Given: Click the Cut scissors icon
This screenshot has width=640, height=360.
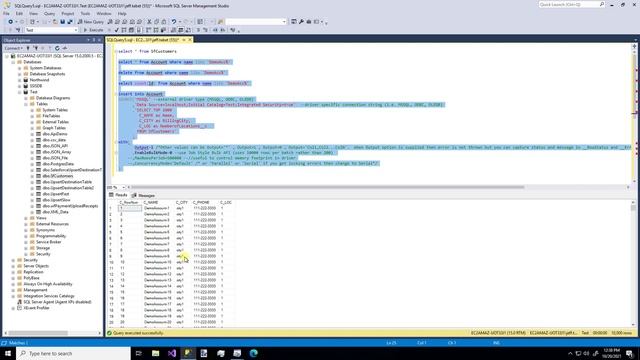Looking at the screenshot, I should [149, 22].
